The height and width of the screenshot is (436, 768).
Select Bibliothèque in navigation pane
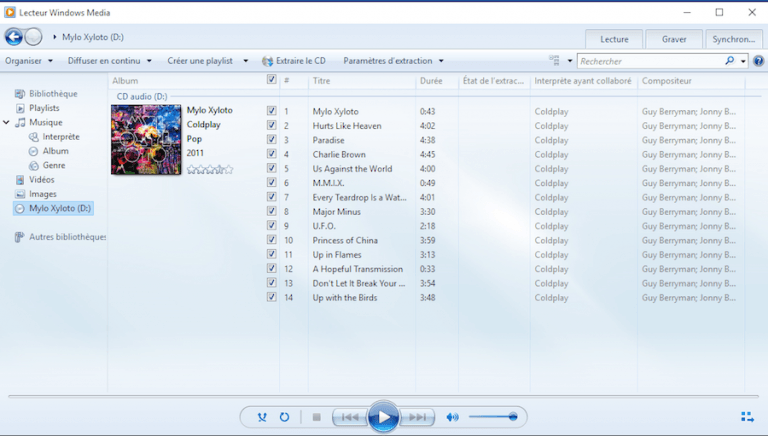53,94
